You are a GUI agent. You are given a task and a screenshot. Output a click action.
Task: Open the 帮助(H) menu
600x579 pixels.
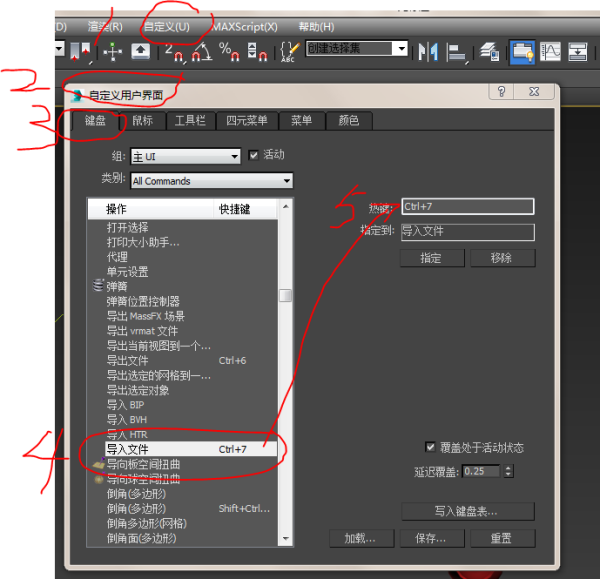[316, 27]
